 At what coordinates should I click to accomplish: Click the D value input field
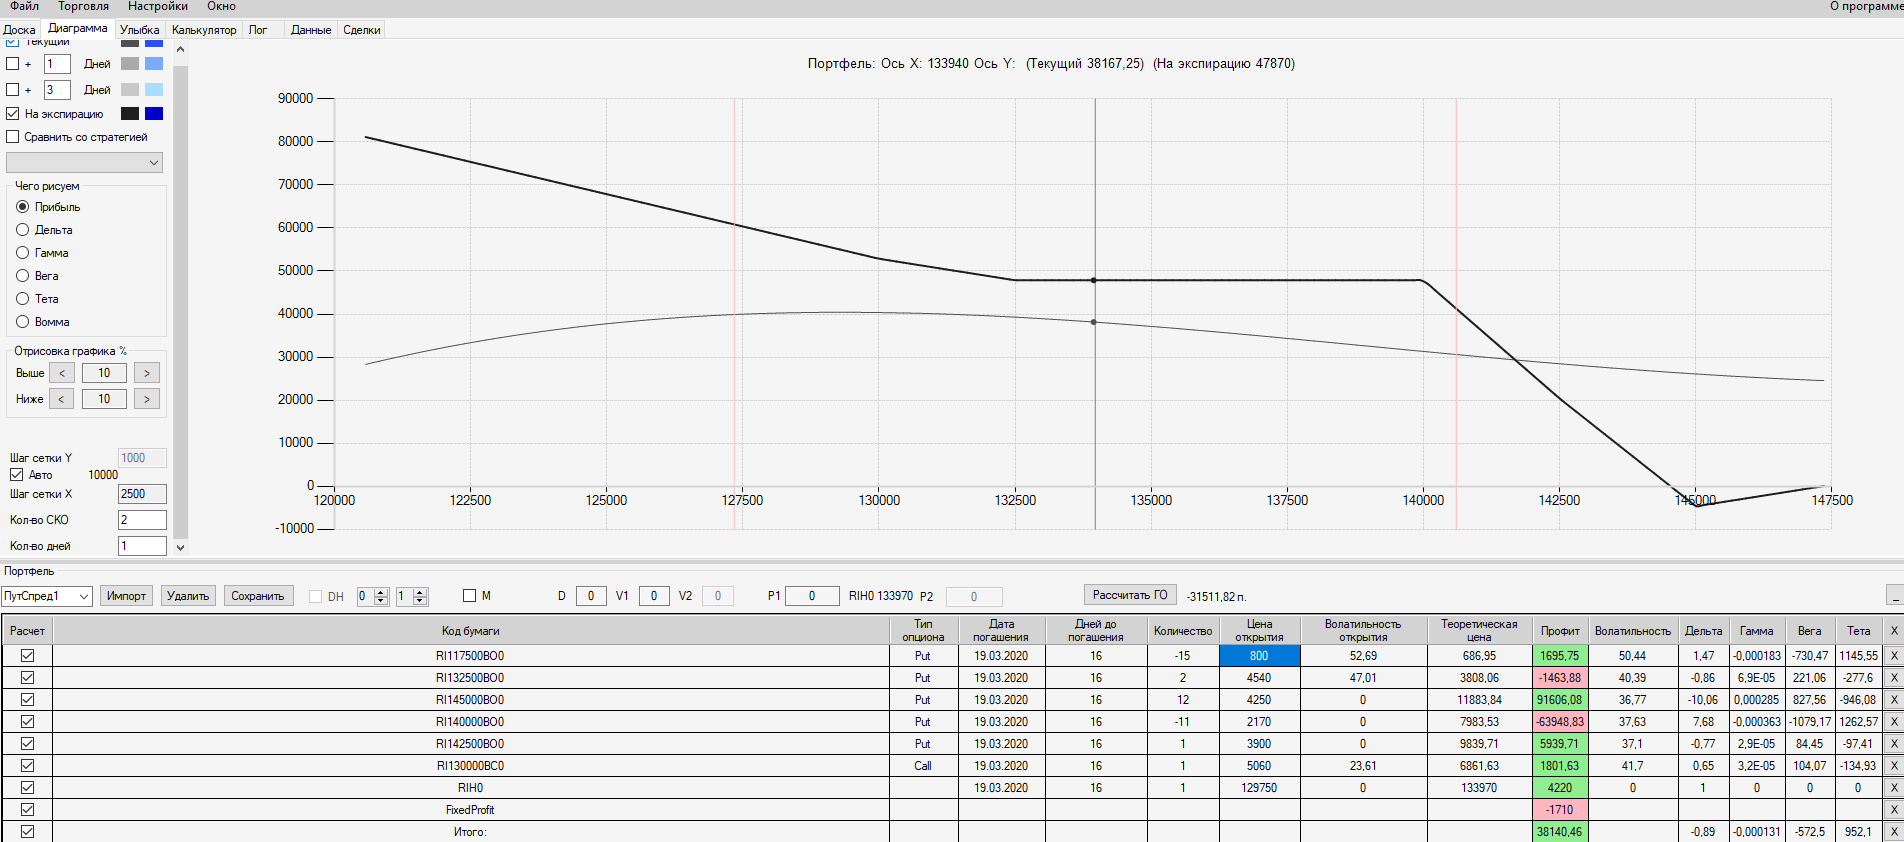tap(591, 596)
